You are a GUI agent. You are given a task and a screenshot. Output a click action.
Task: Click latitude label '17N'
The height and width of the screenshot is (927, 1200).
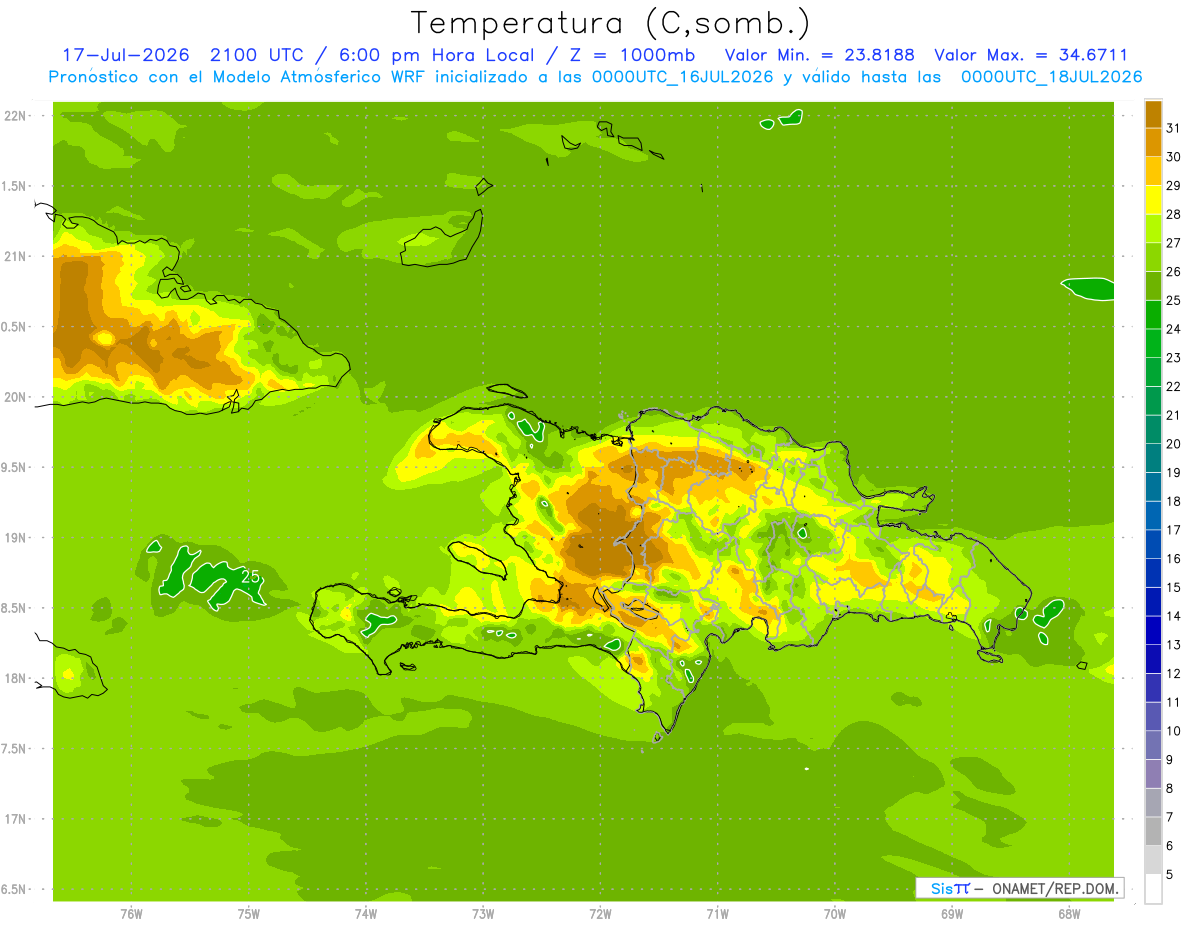pyautogui.click(x=16, y=819)
